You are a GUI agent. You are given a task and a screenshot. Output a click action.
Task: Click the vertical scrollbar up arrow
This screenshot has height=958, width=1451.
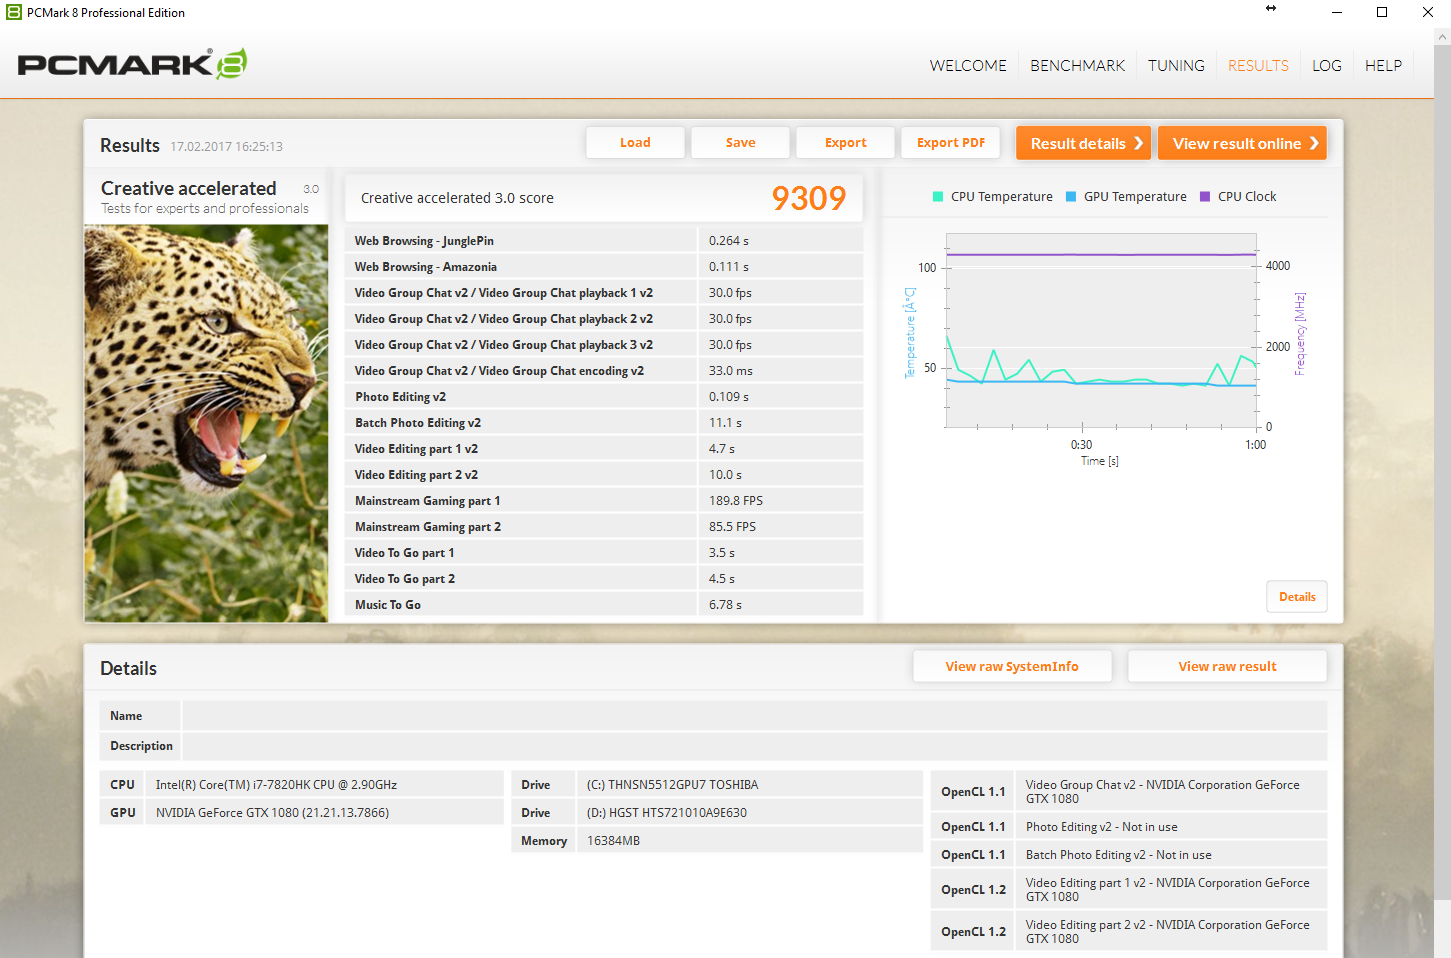click(x=1442, y=37)
